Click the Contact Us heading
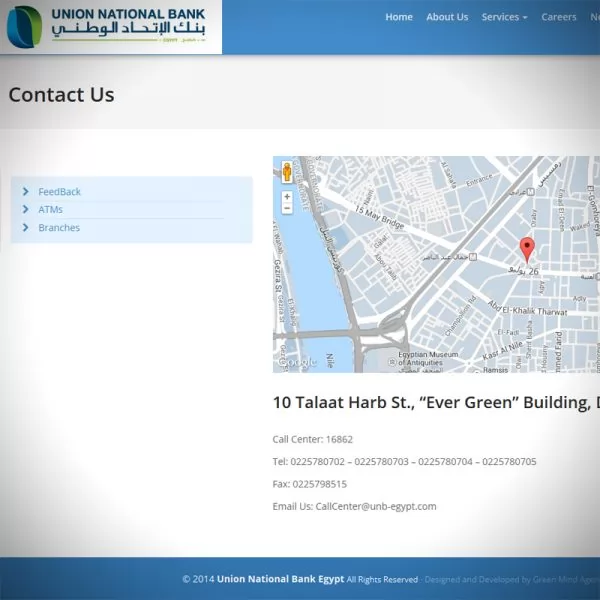 coord(61,95)
